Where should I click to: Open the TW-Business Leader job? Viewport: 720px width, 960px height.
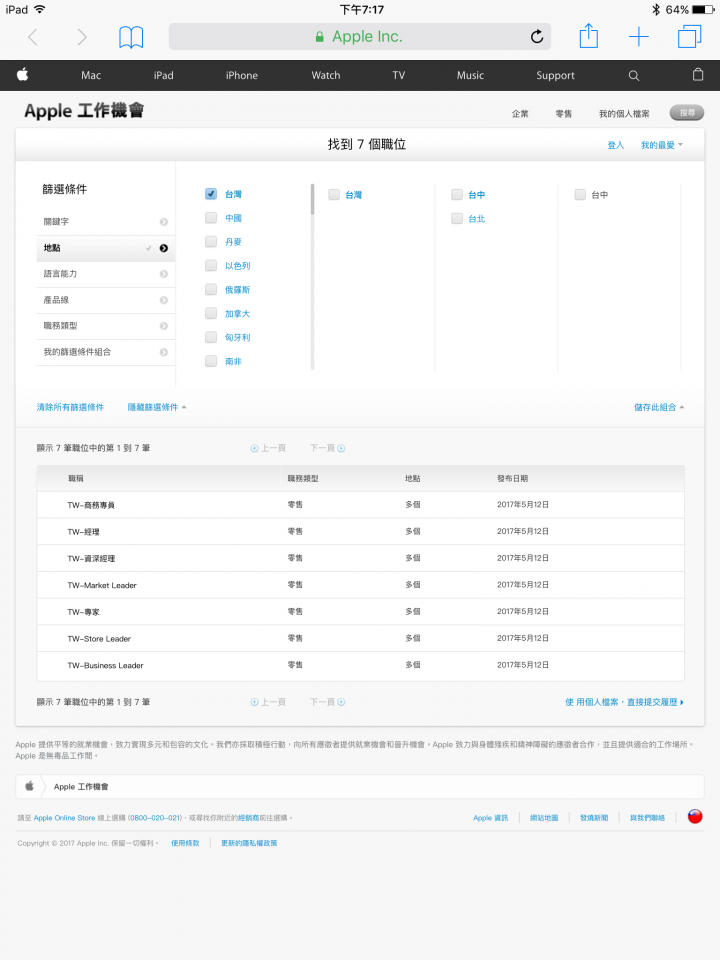coord(105,666)
